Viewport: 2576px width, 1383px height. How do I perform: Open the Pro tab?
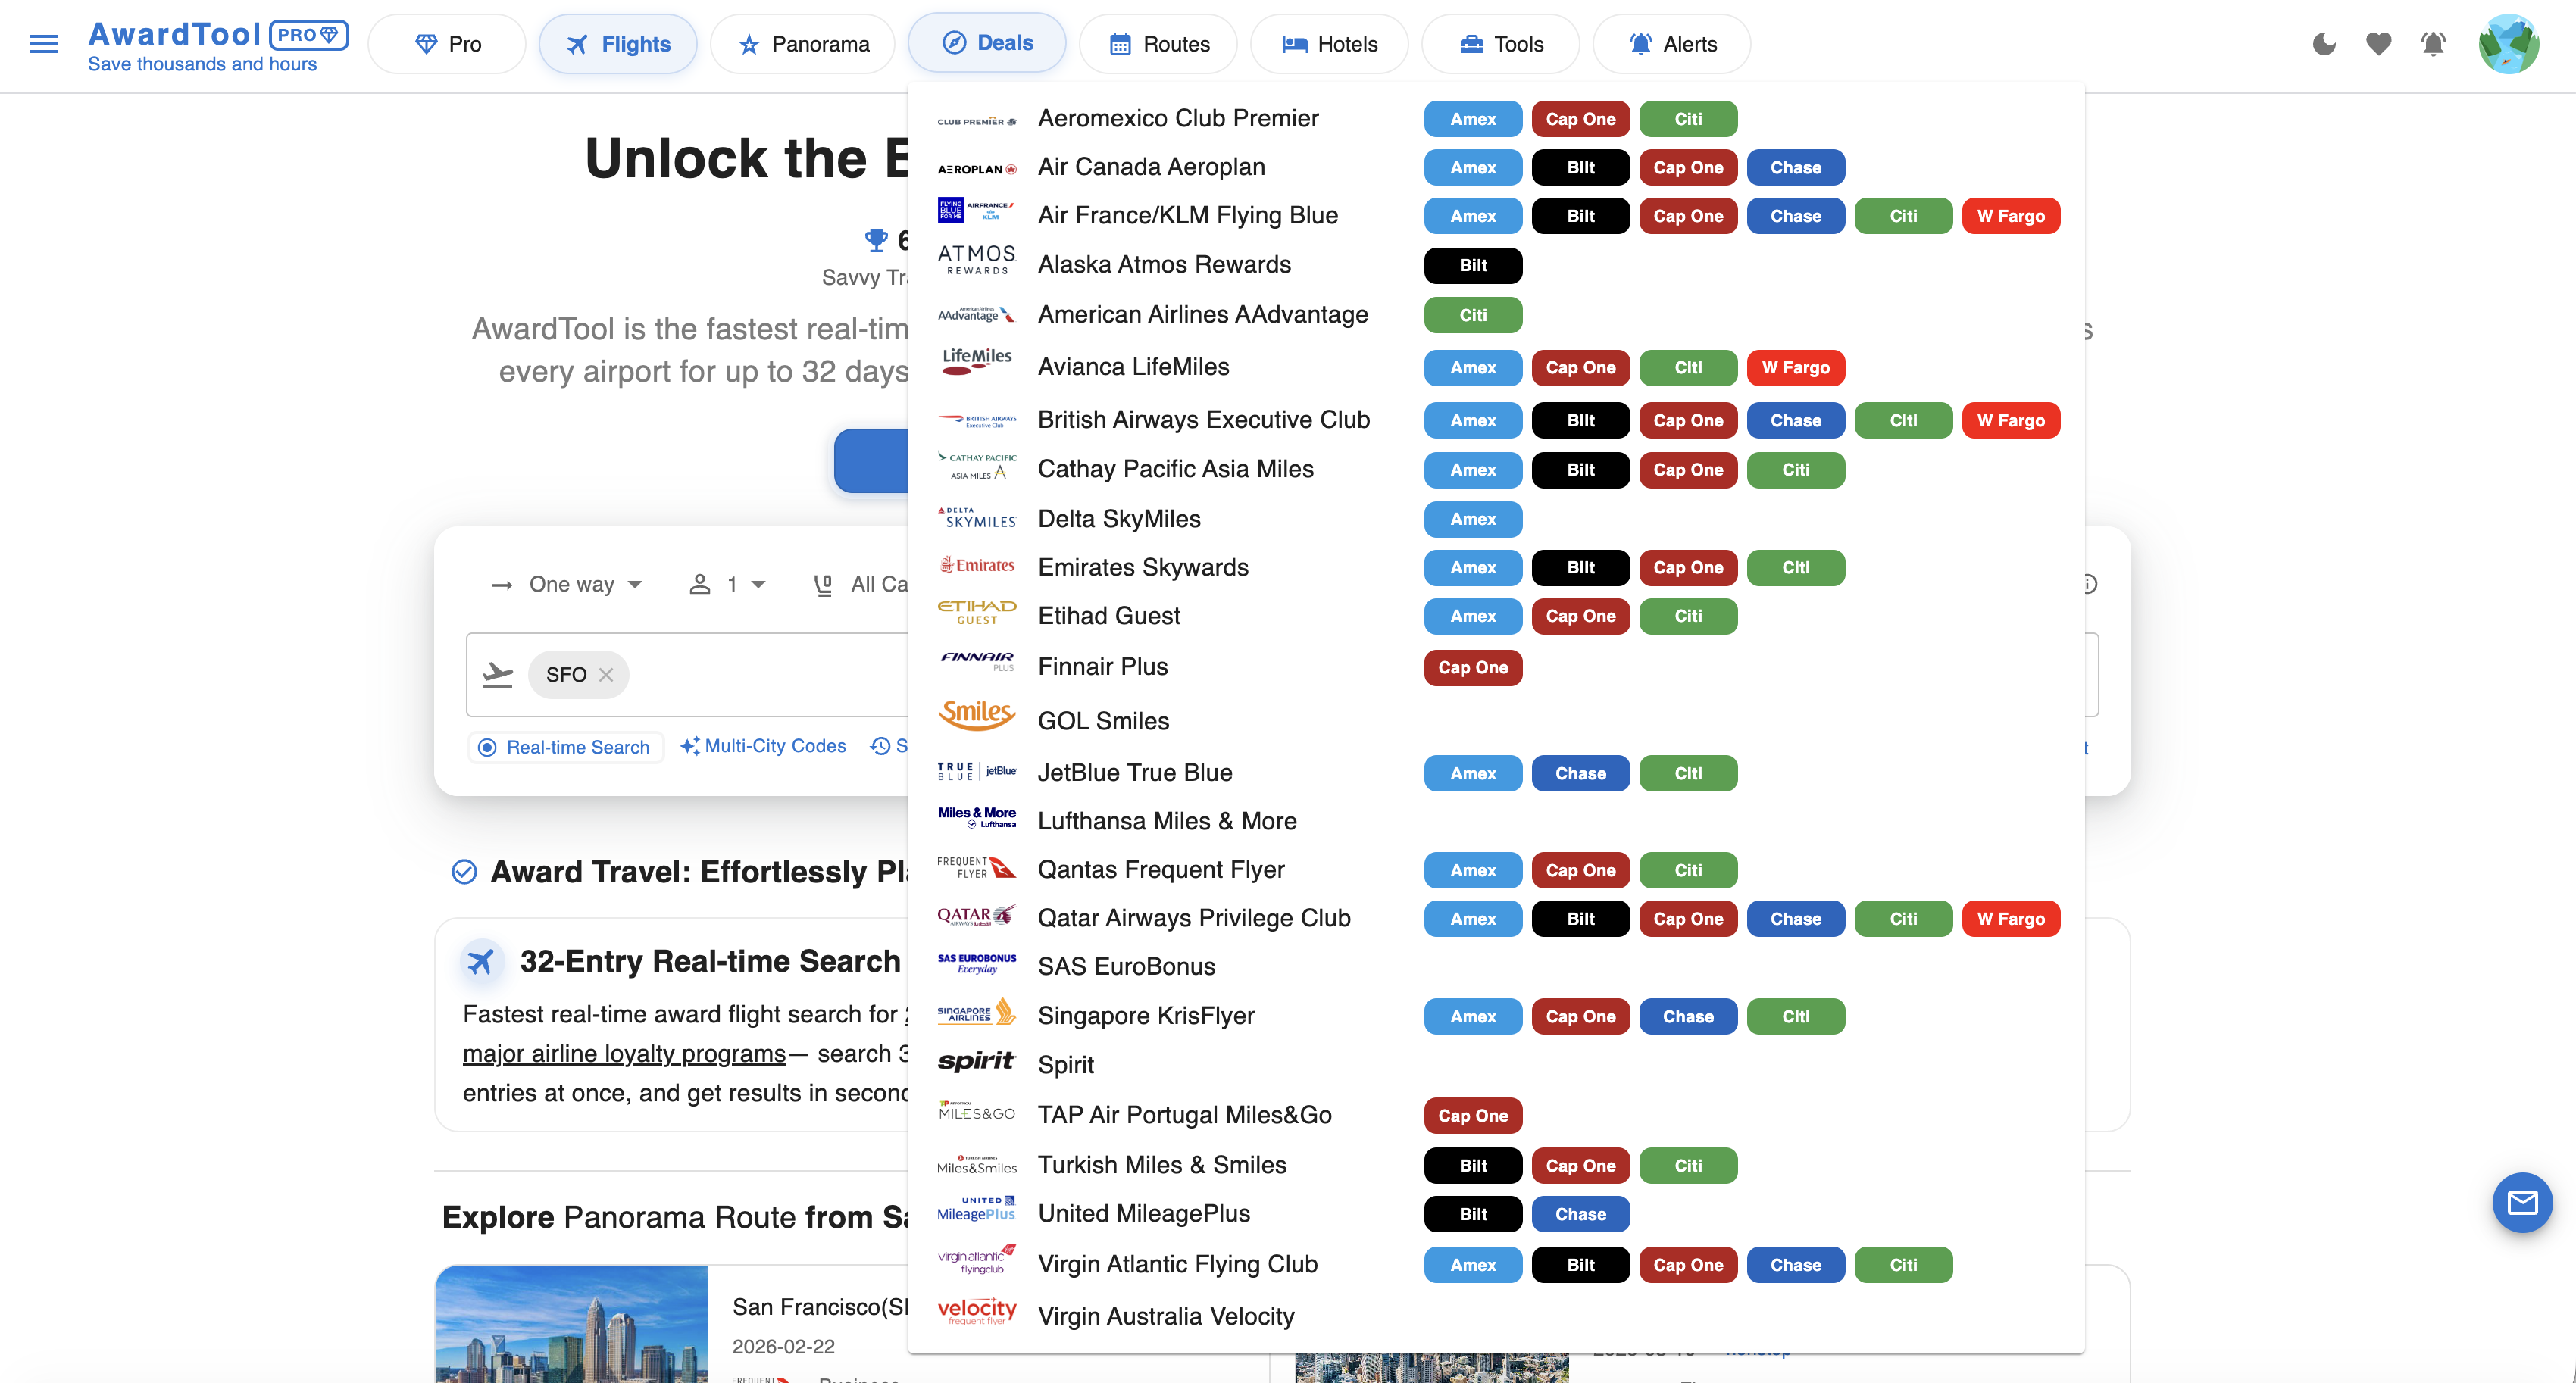[447, 44]
